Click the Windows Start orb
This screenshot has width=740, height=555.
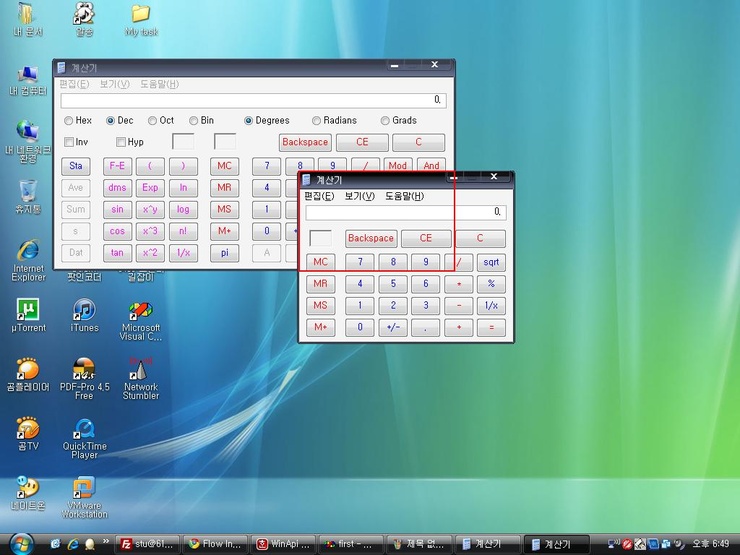tap(21, 544)
